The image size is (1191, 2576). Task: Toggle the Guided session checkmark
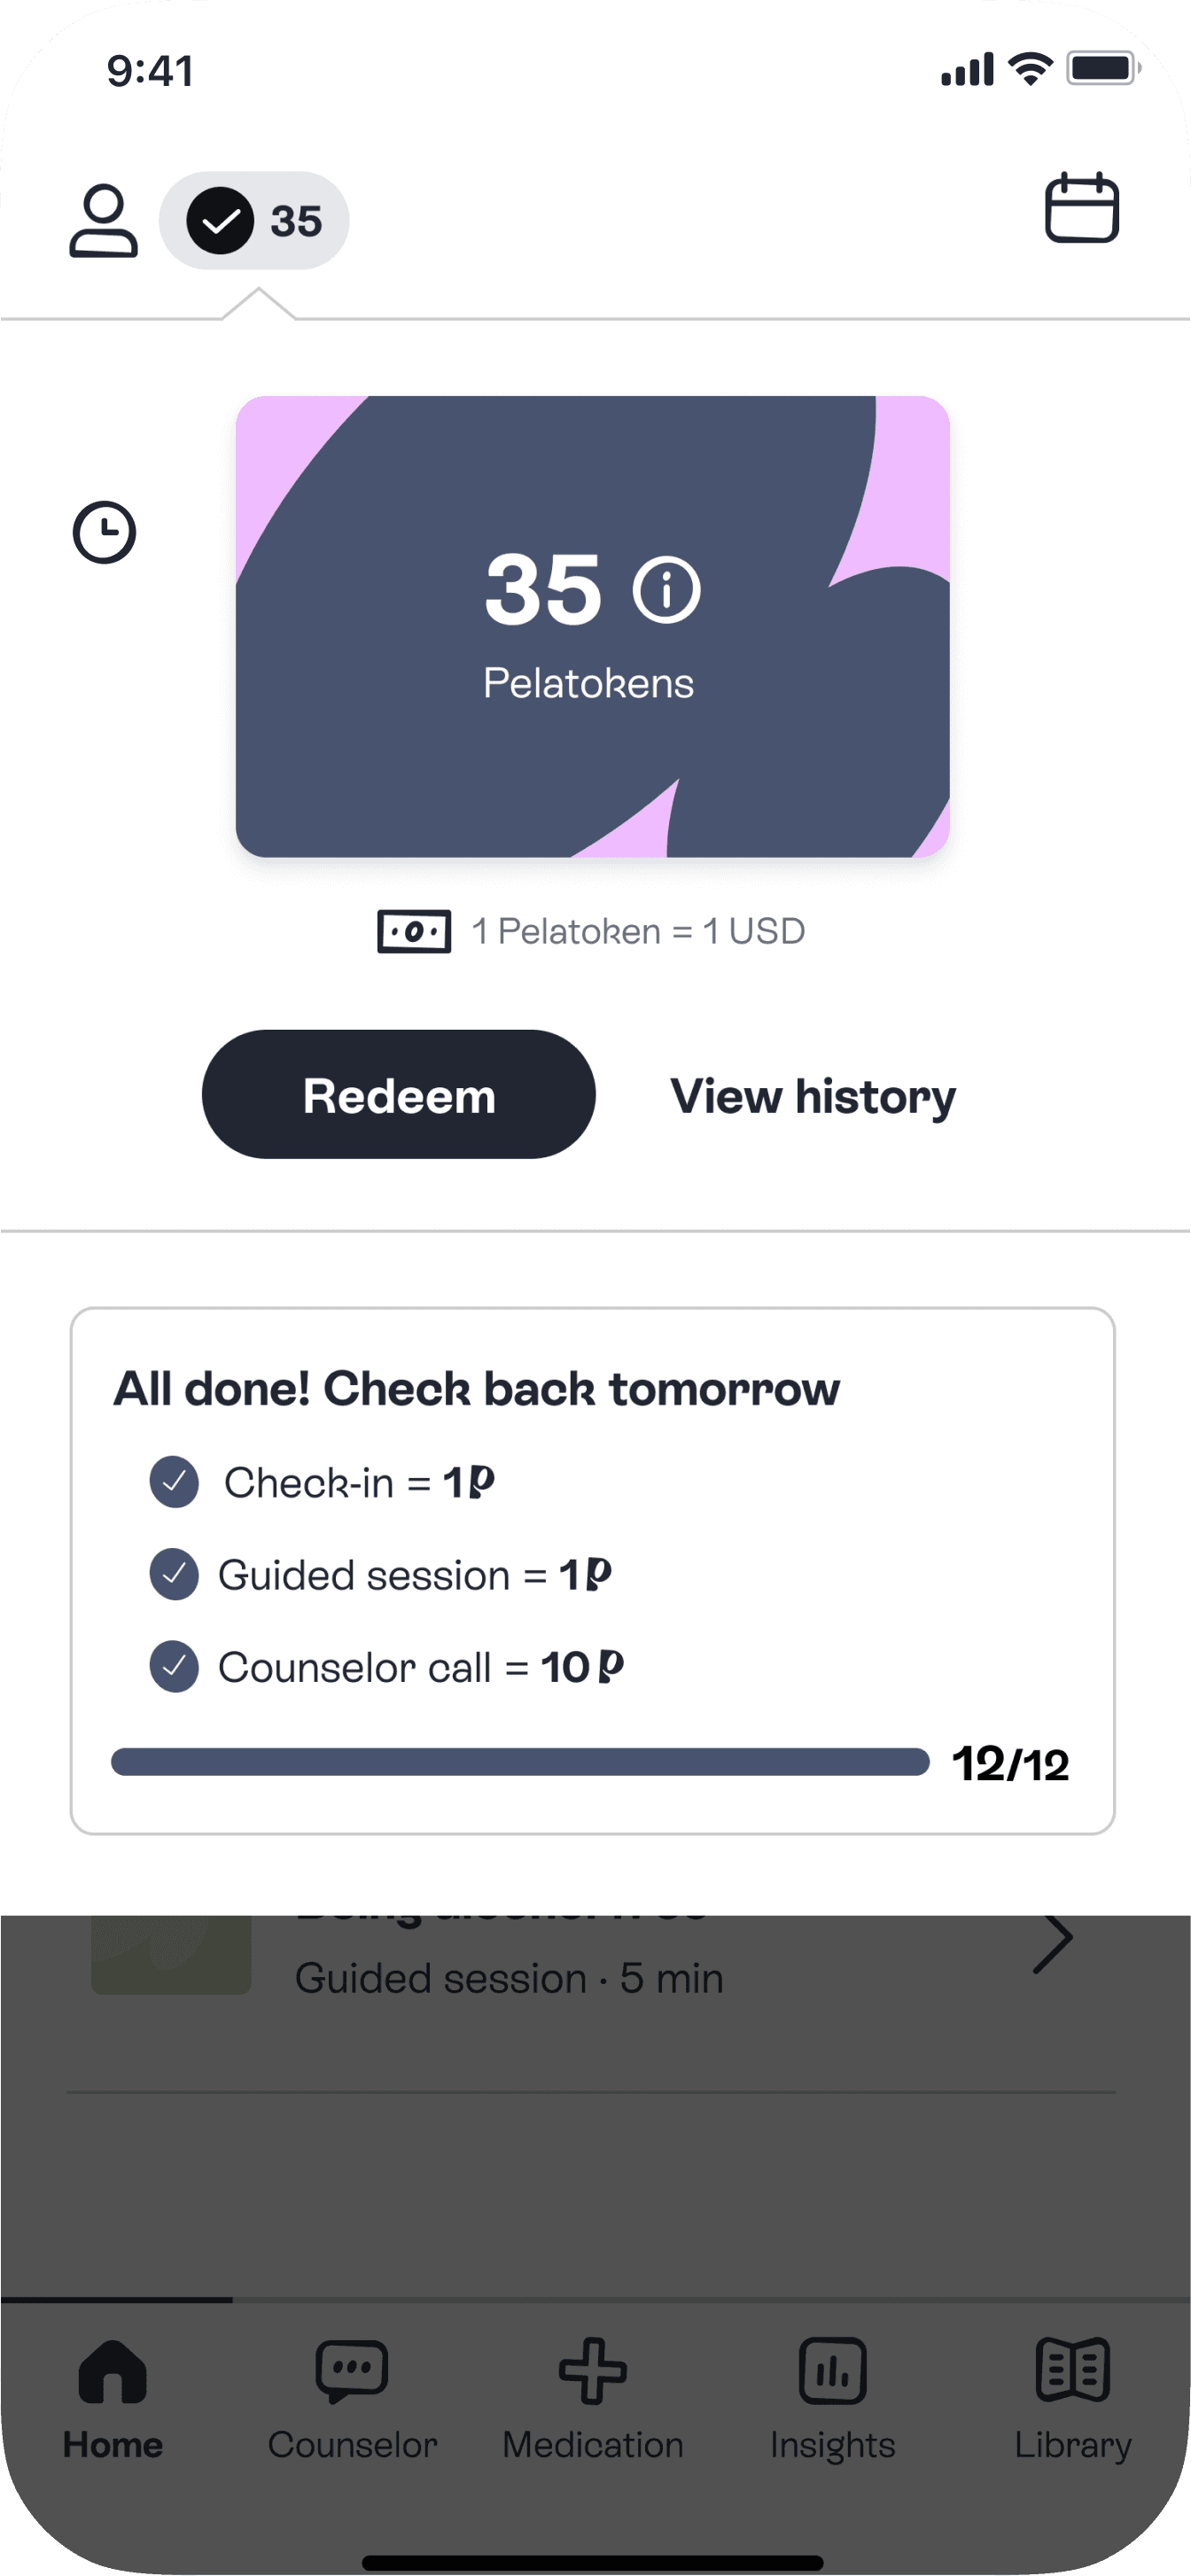click(174, 1575)
